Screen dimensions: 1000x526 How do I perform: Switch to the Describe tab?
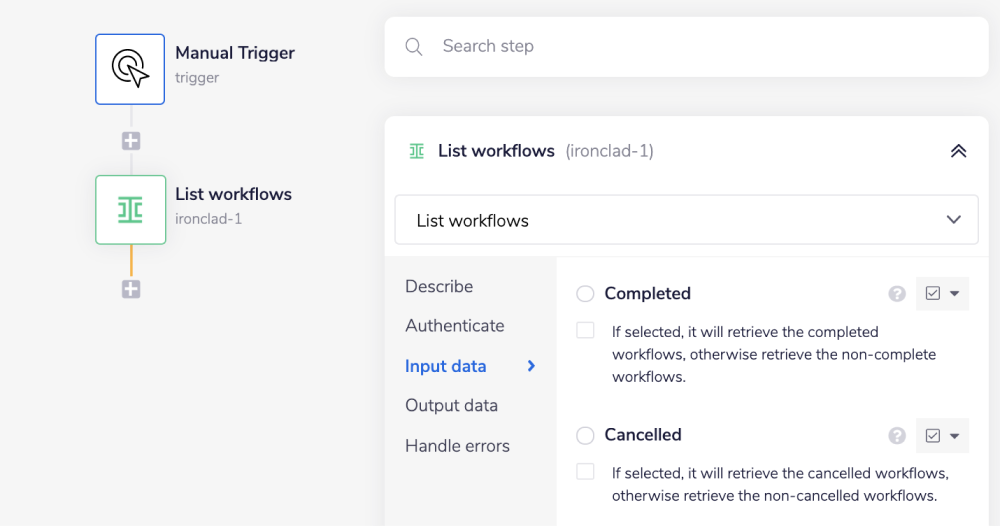point(439,286)
